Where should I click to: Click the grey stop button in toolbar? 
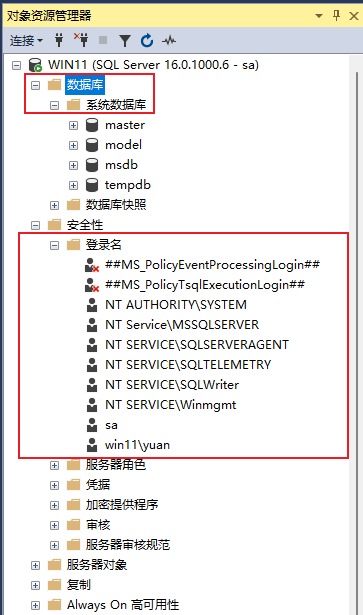click(x=103, y=40)
